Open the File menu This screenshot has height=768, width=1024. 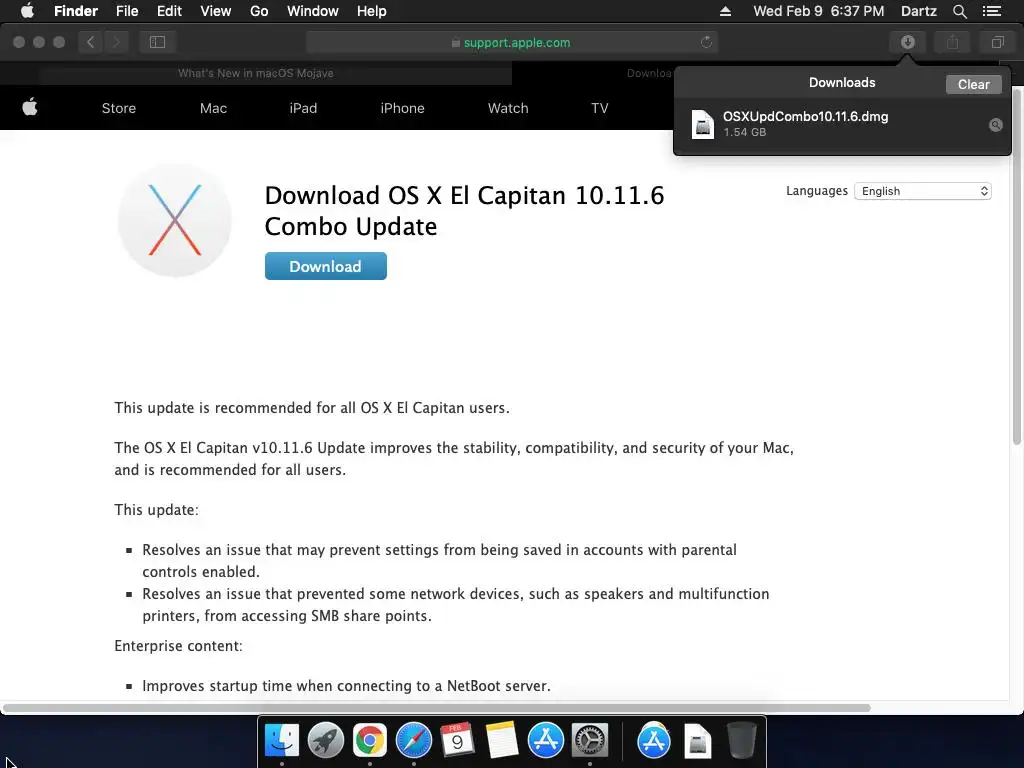[127, 11]
